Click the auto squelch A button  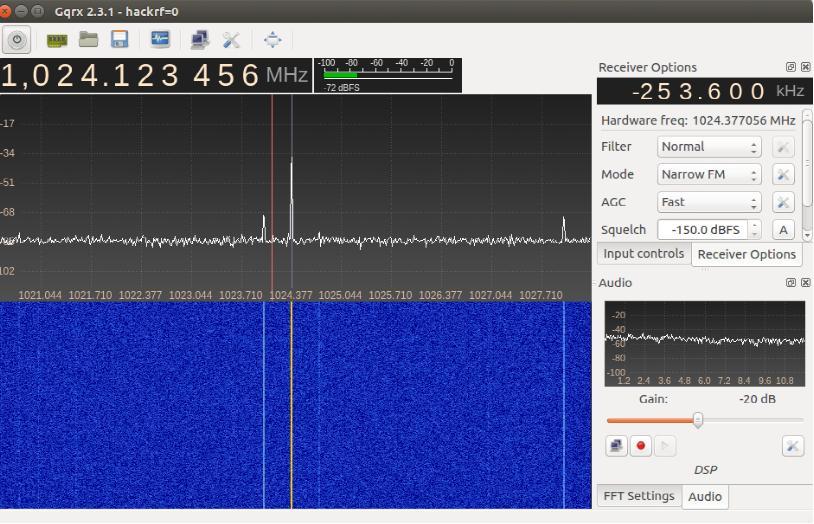pyautogui.click(x=783, y=230)
